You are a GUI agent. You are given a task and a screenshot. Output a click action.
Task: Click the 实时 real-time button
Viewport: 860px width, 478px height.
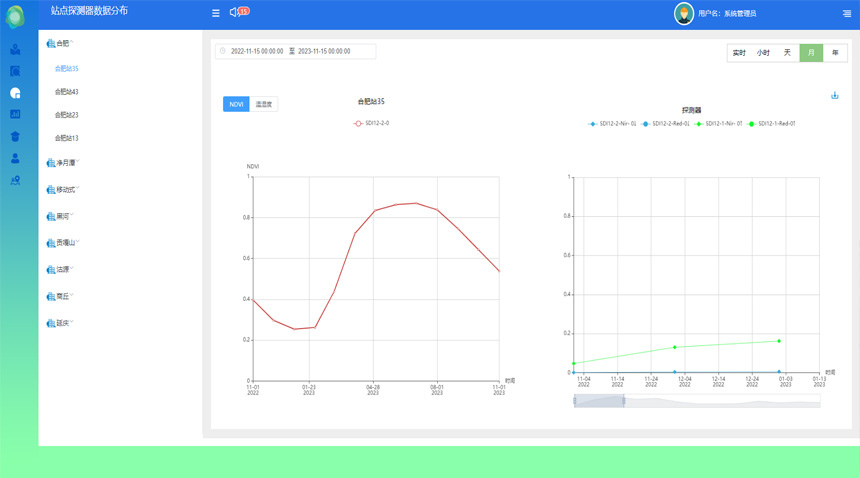[x=739, y=53]
